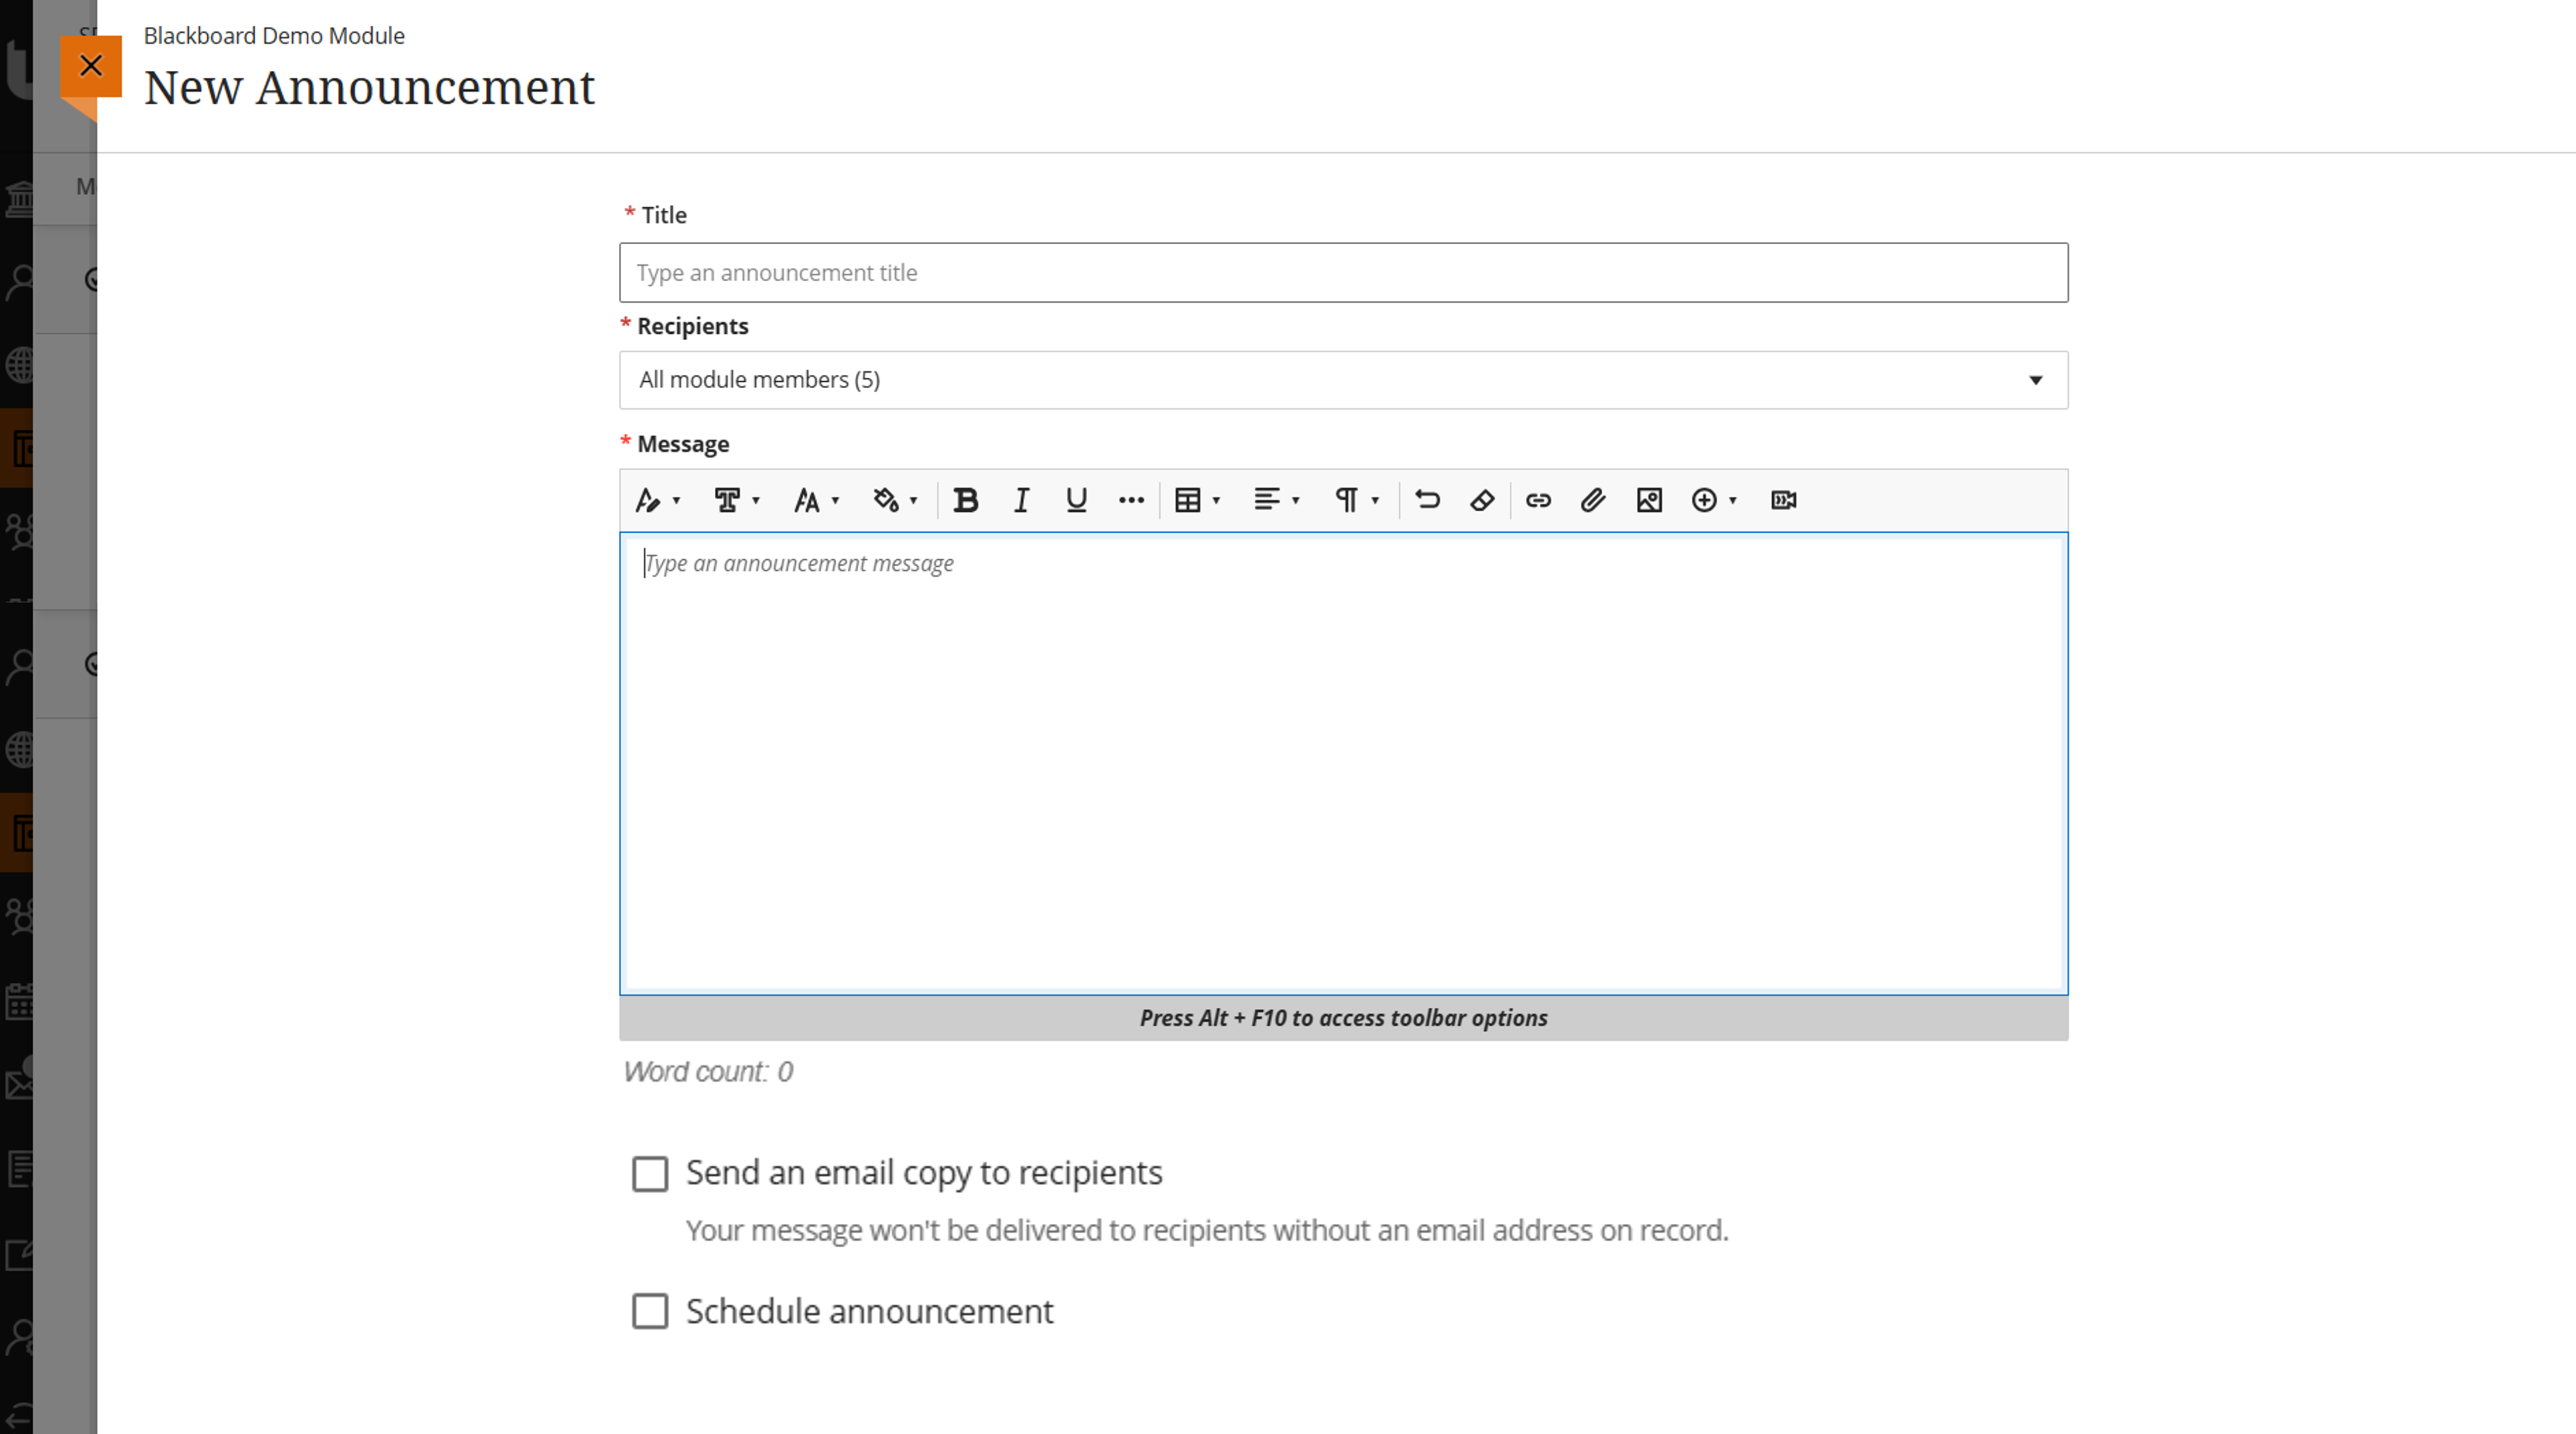Click the undo icon
Screen dimensions: 2576x1434
coord(1427,500)
